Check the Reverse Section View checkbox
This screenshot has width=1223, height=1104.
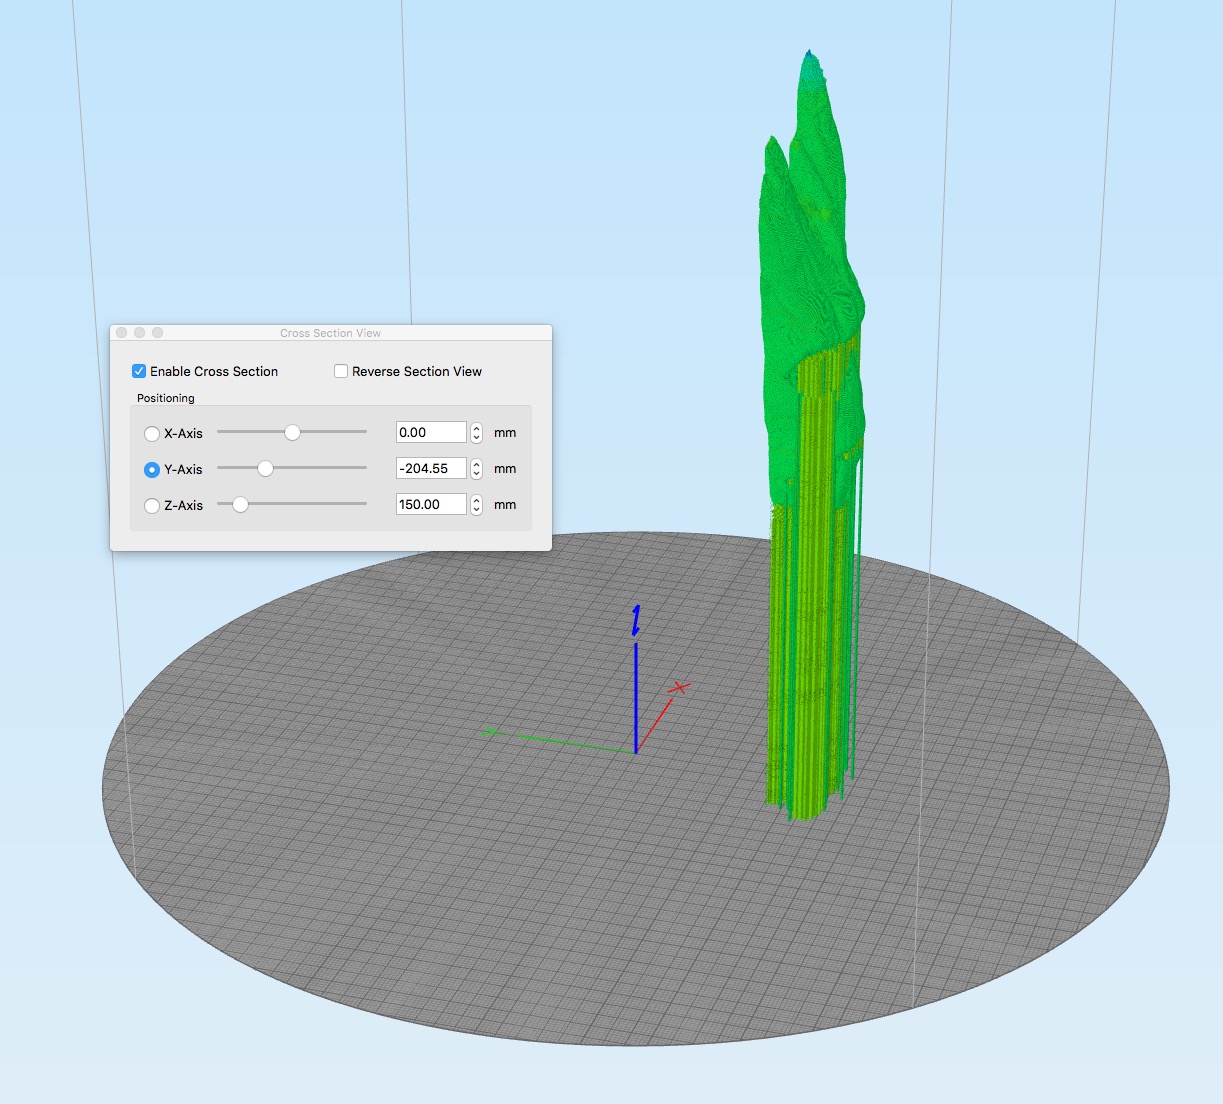tap(341, 371)
